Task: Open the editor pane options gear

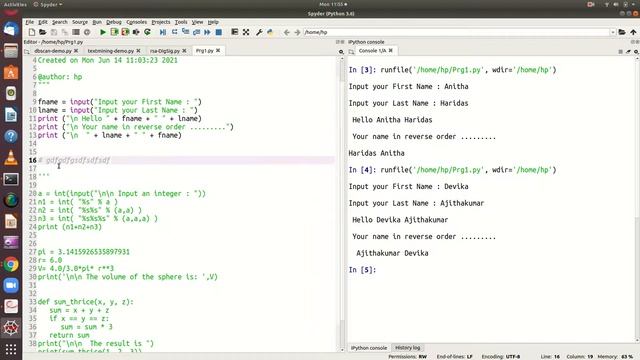Action: point(341,51)
